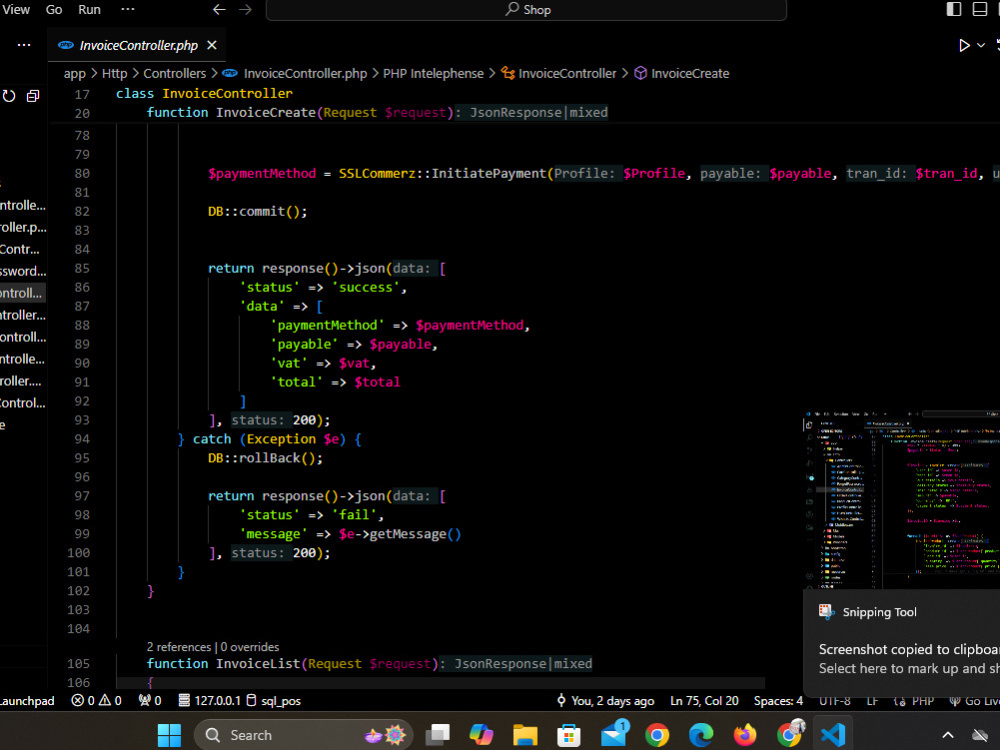The image size is (1000, 750).
Task: Click the app breadcrumb segment
Action: (x=75, y=73)
